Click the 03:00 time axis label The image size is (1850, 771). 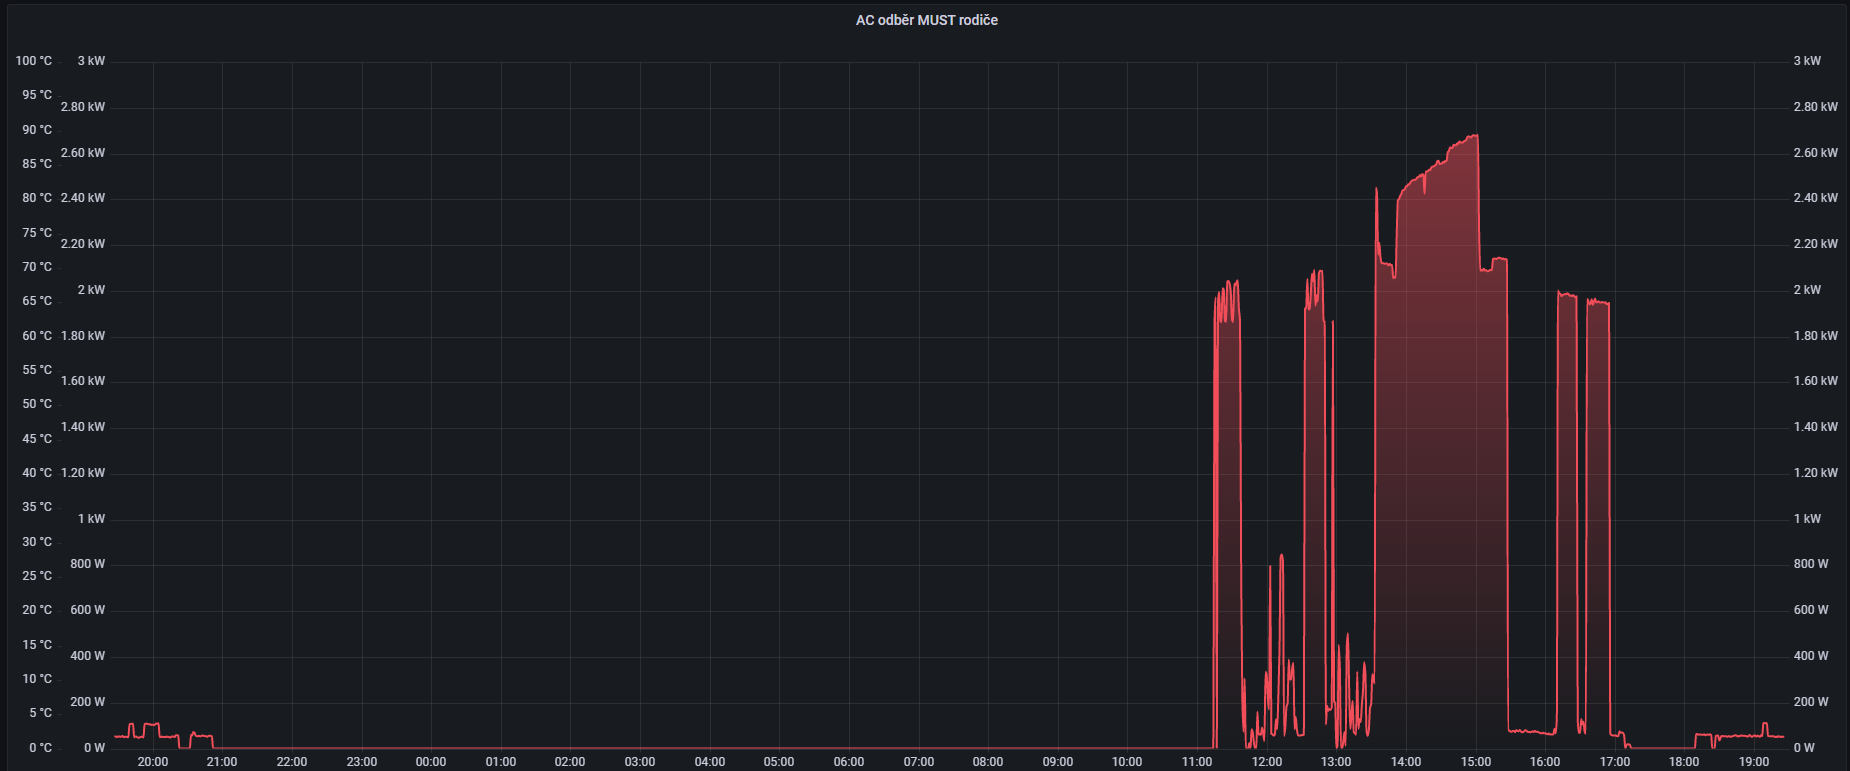640,762
